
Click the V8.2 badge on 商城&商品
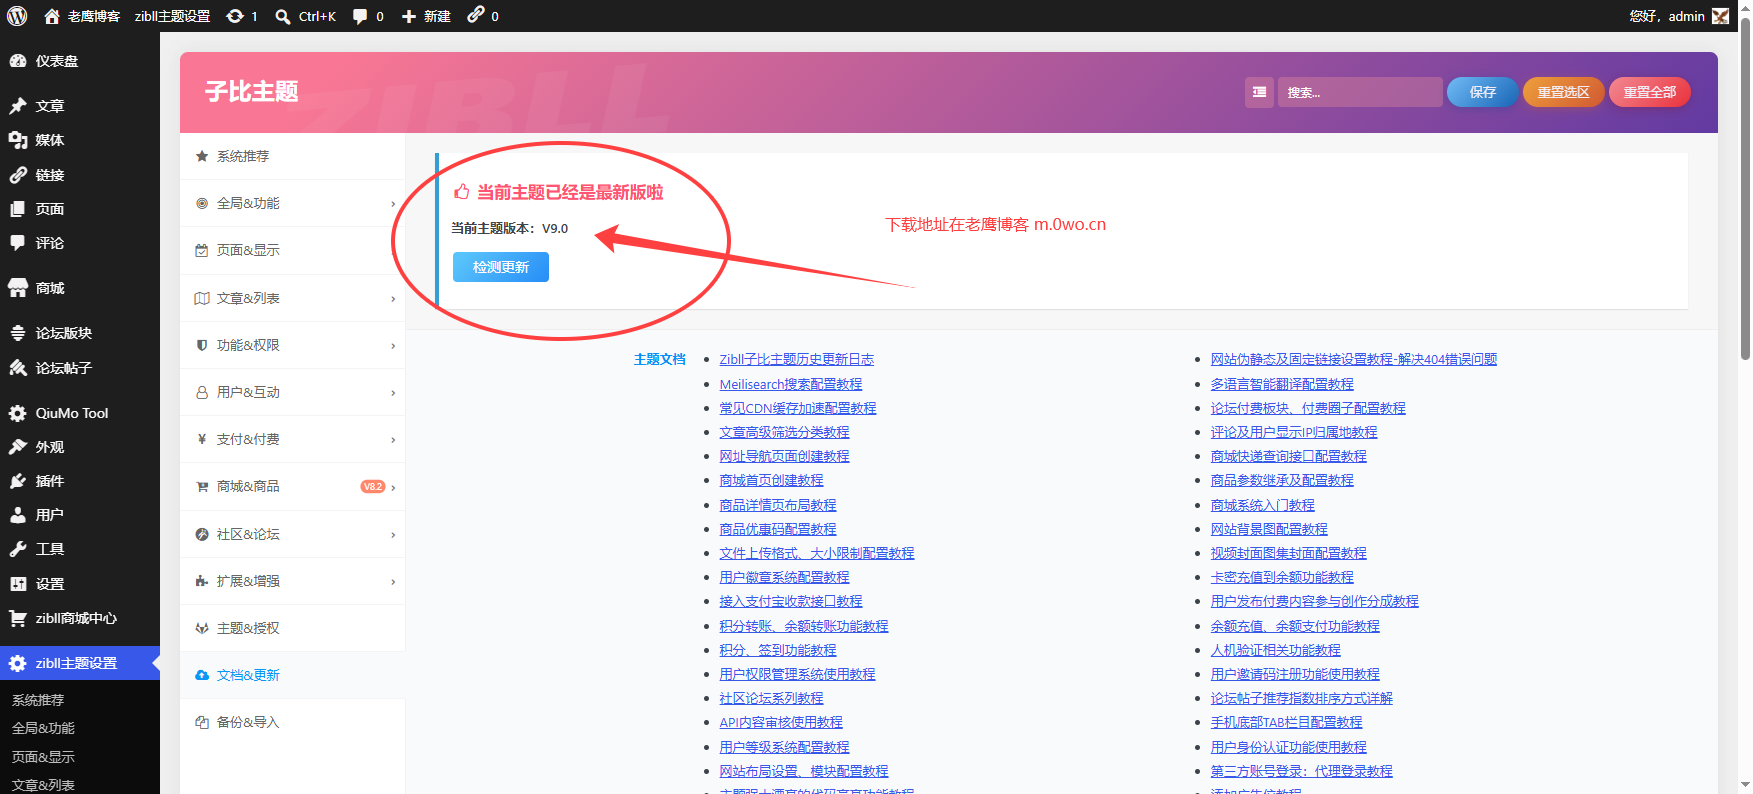pyautogui.click(x=372, y=487)
